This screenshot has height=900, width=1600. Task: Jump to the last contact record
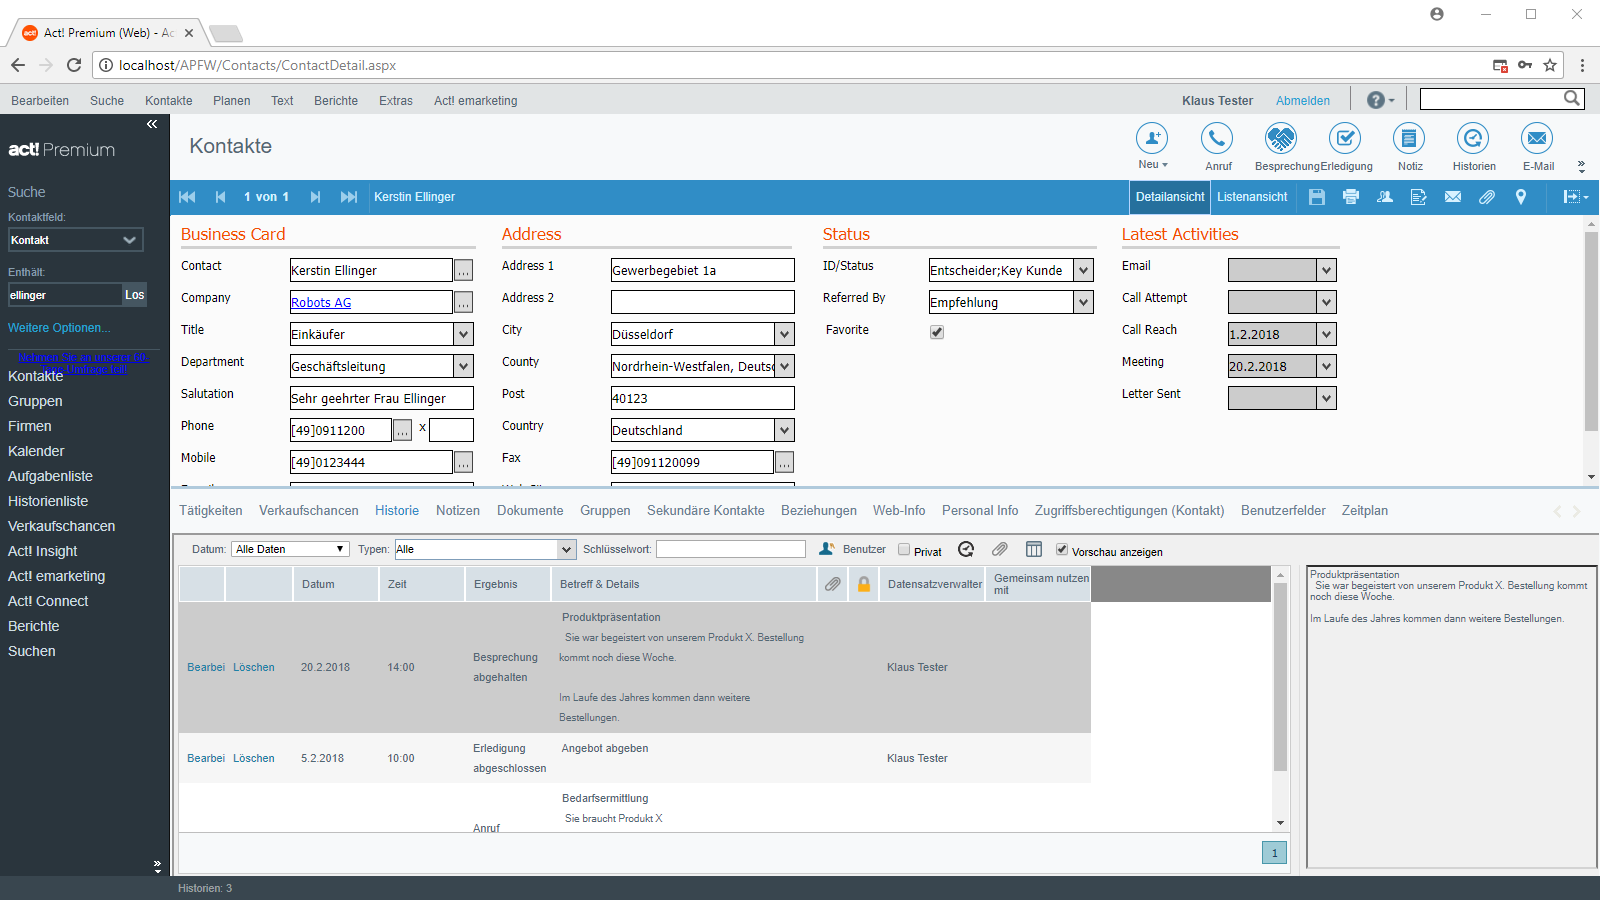coord(349,197)
